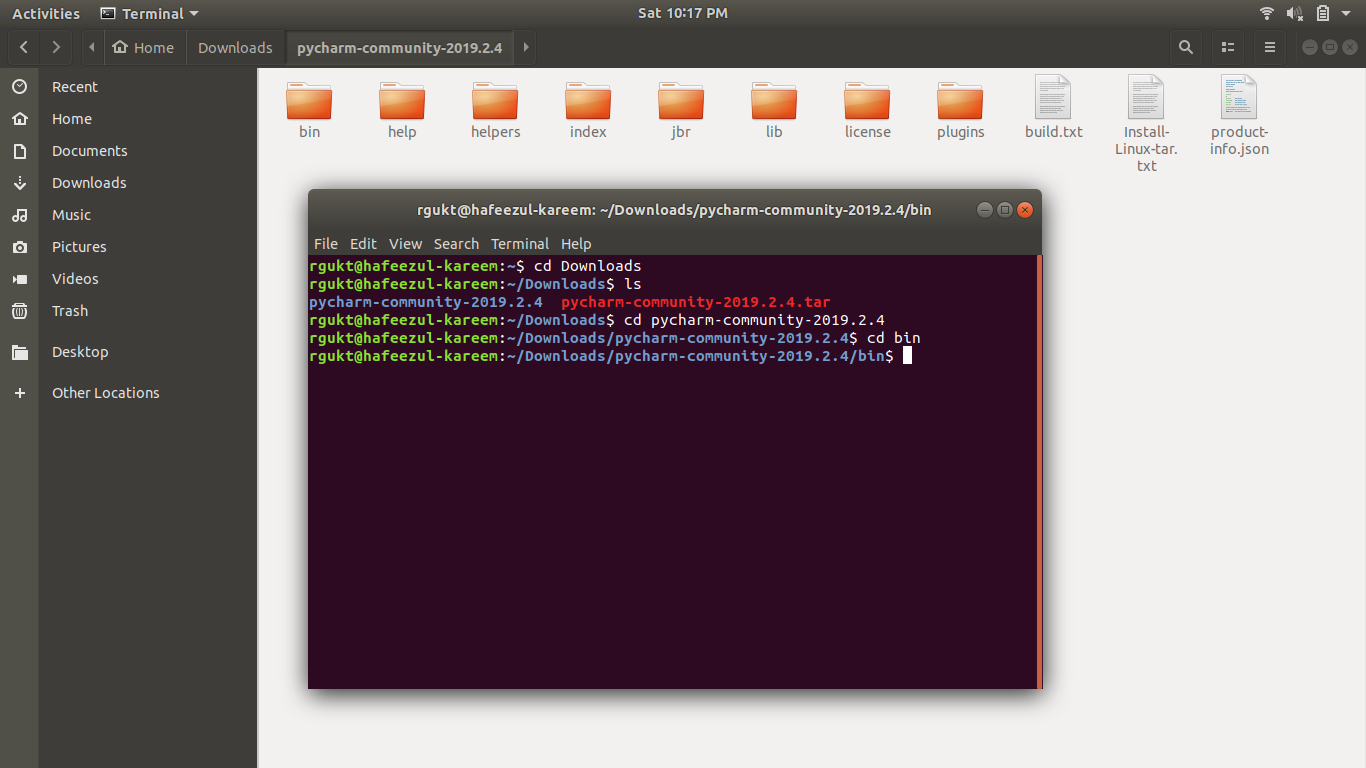Click the Wi-Fi status icon

[x=1267, y=14]
